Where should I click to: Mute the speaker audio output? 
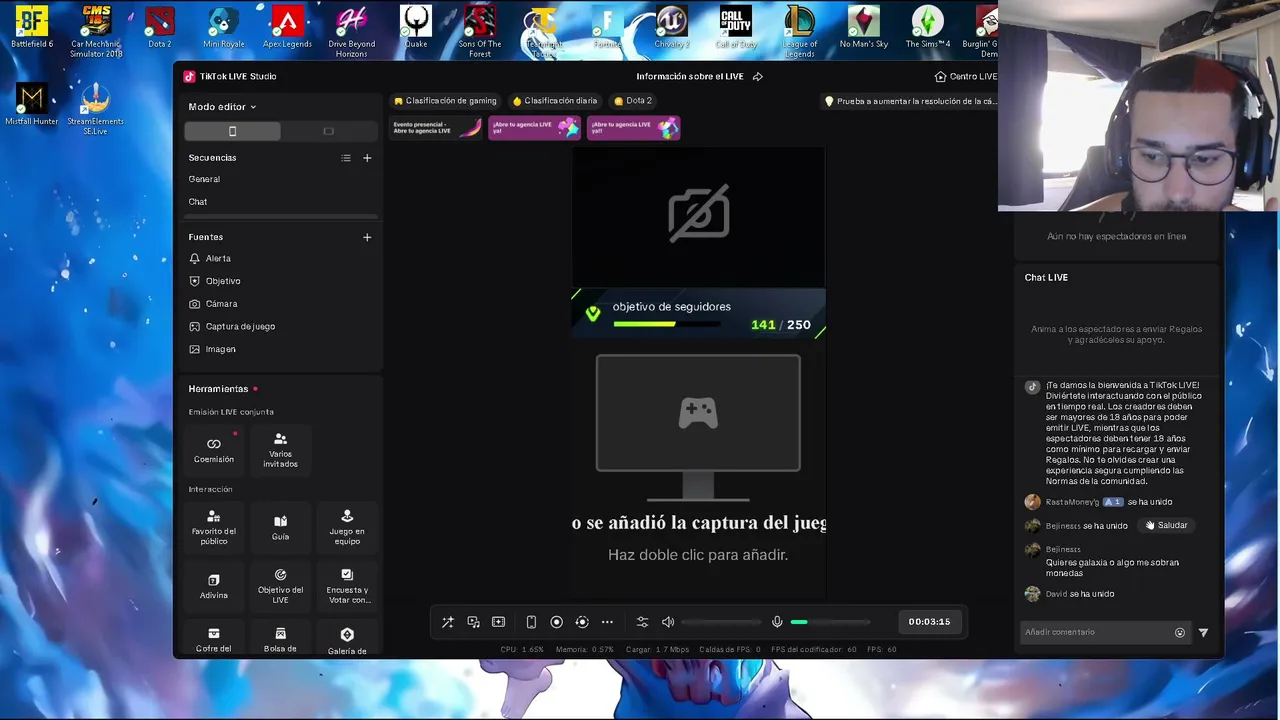[x=668, y=622]
